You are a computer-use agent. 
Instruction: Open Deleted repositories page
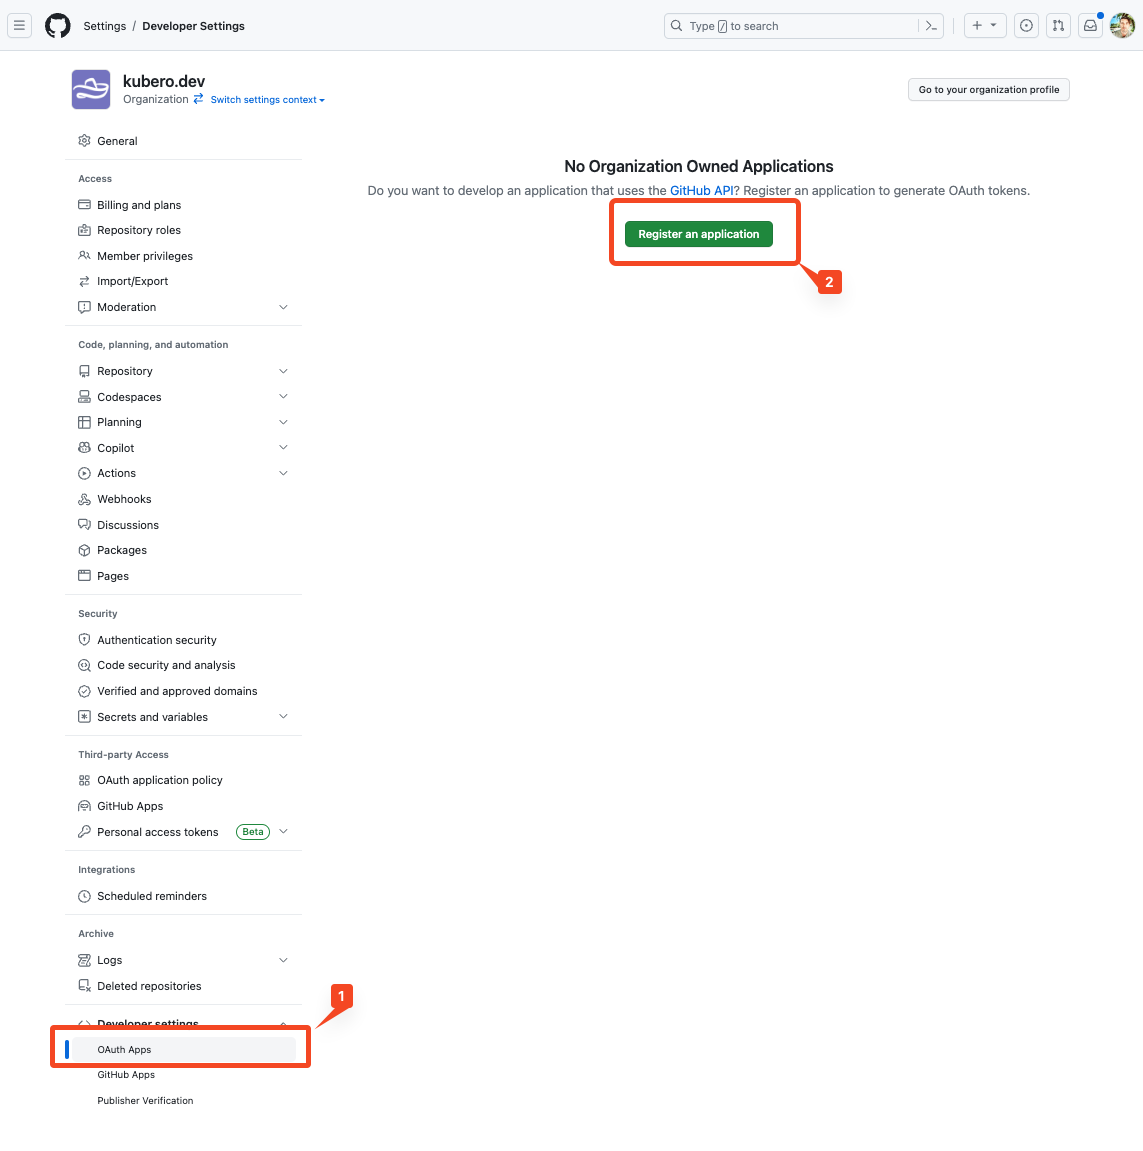click(149, 986)
